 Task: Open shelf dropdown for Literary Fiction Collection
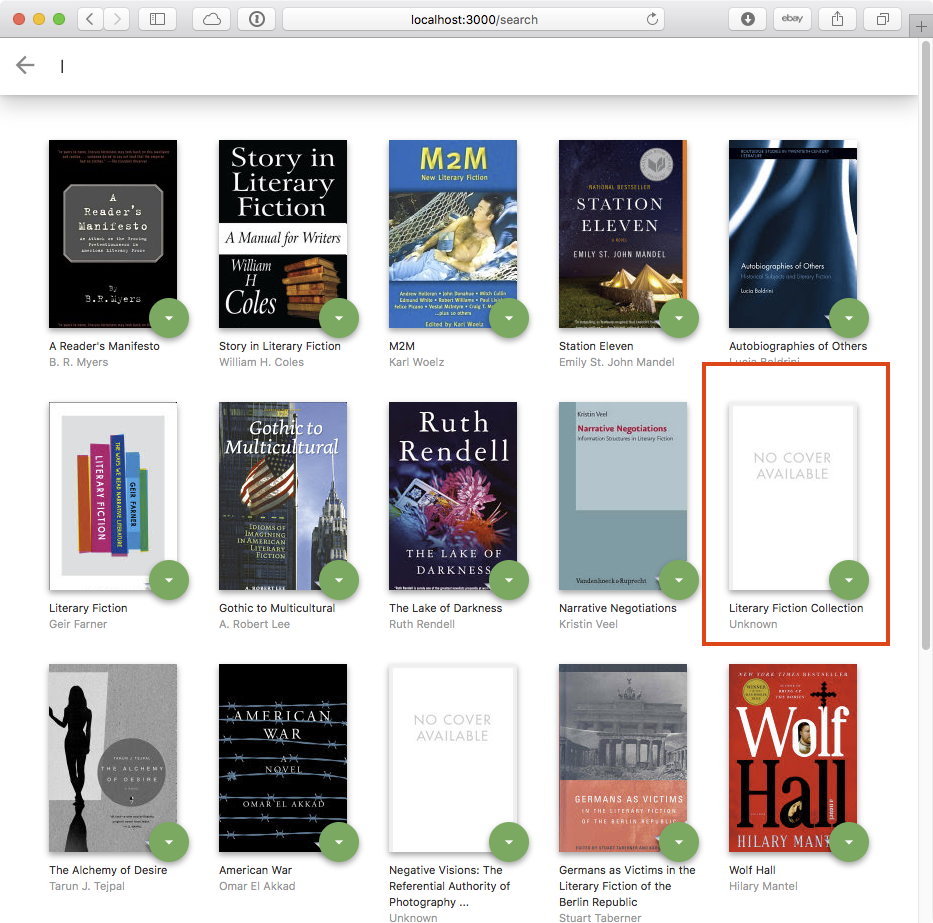[x=849, y=580]
